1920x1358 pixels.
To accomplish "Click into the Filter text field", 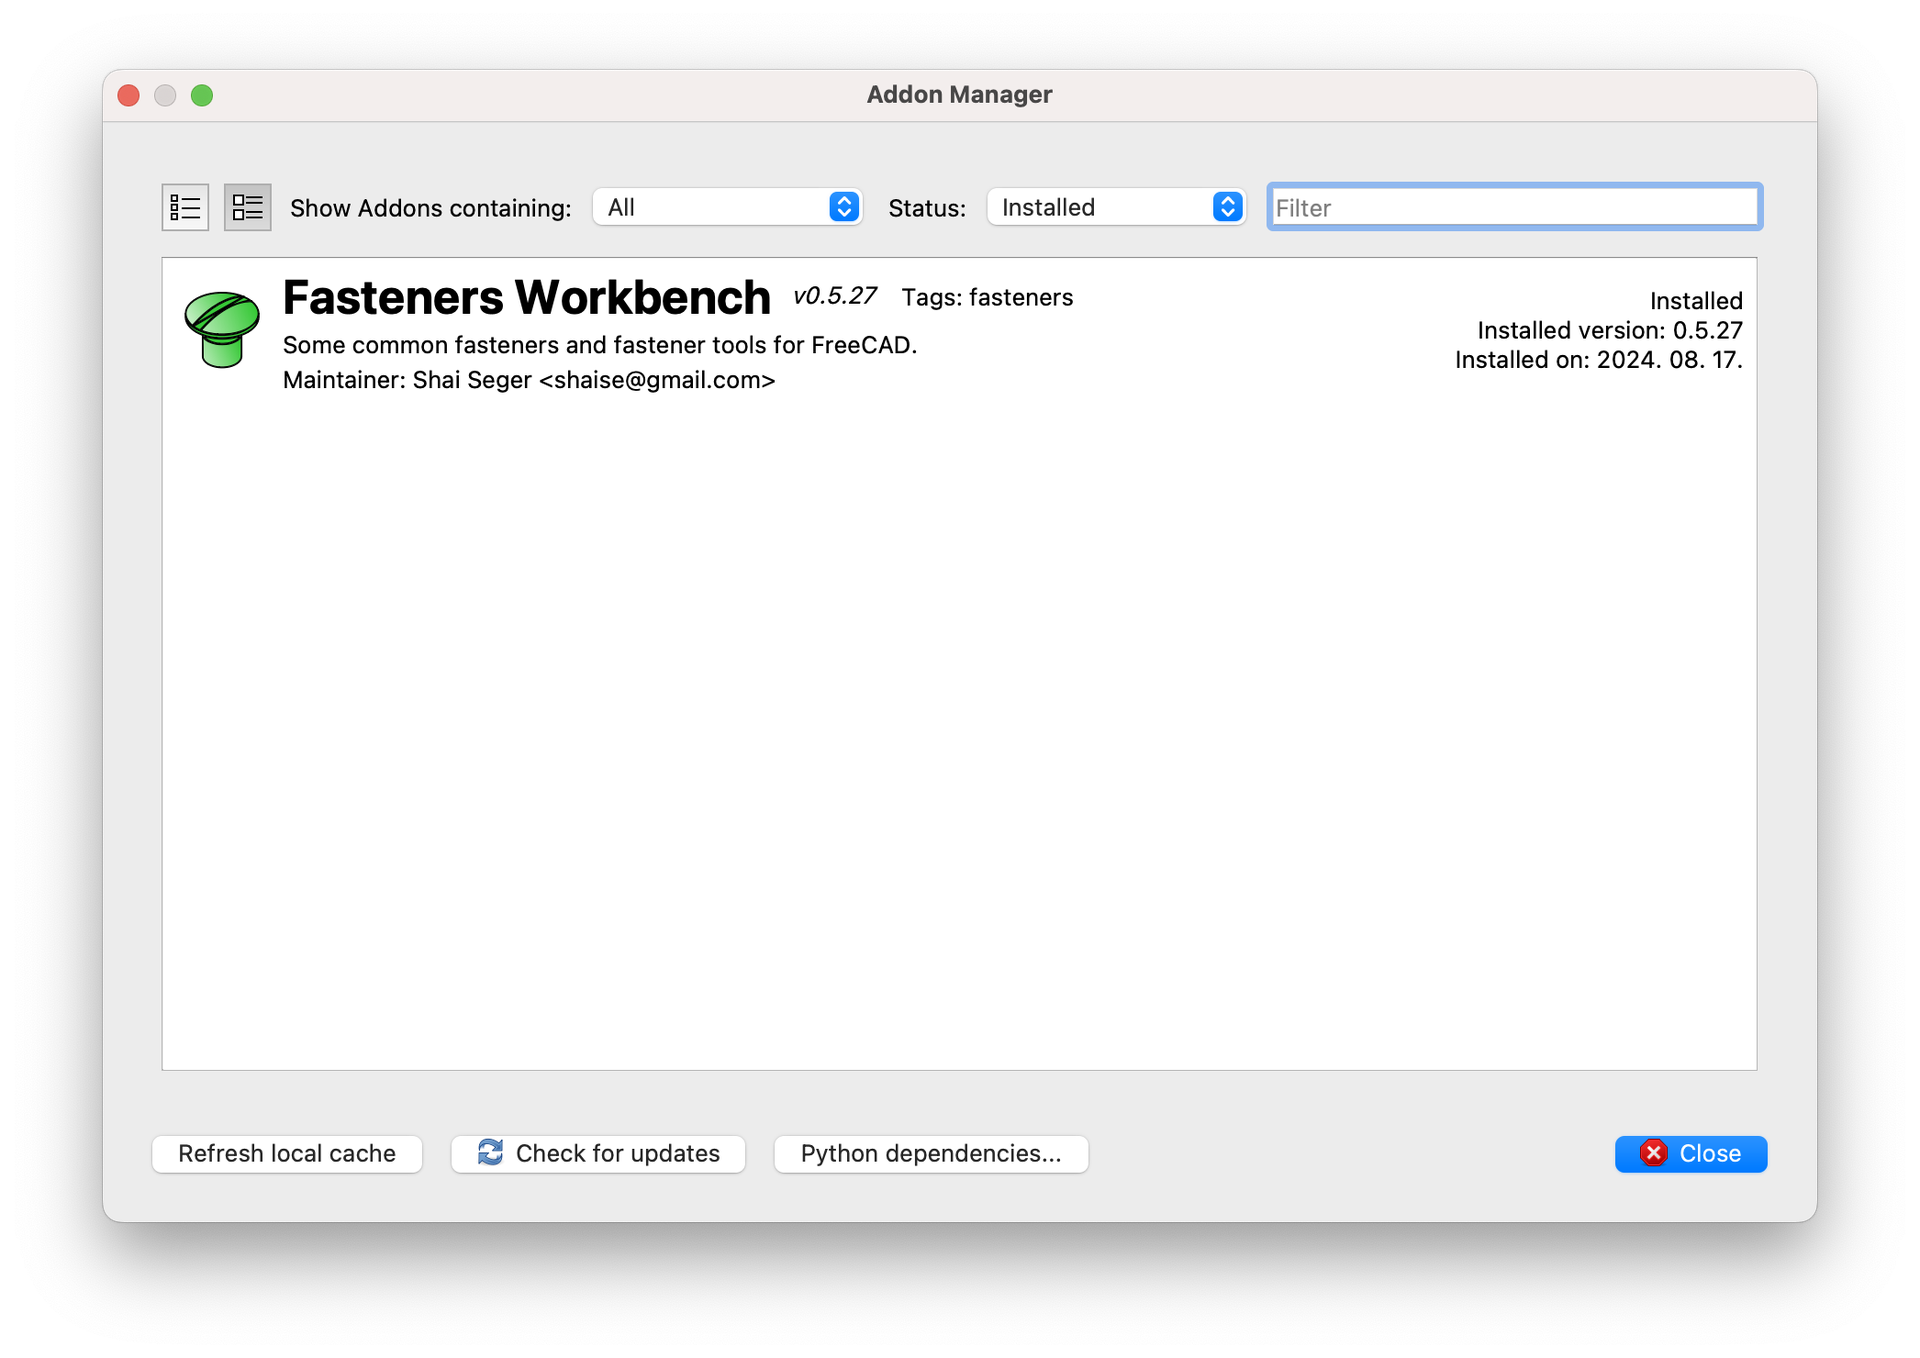I will click(1513, 207).
